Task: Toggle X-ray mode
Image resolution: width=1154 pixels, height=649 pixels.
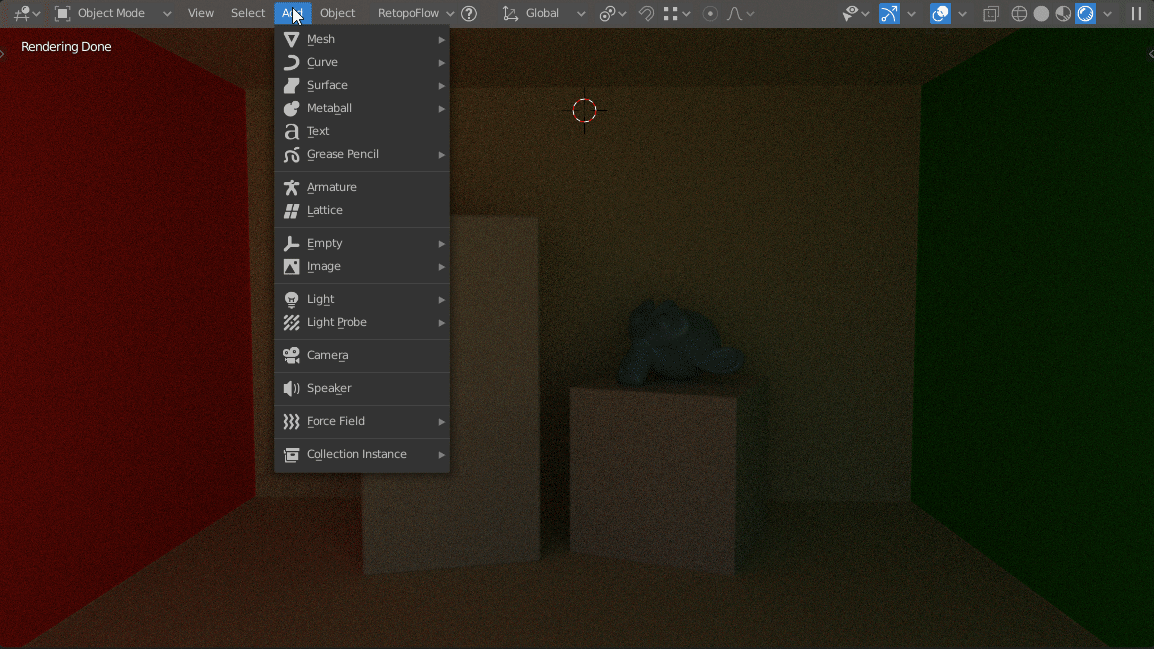Action: coord(991,13)
